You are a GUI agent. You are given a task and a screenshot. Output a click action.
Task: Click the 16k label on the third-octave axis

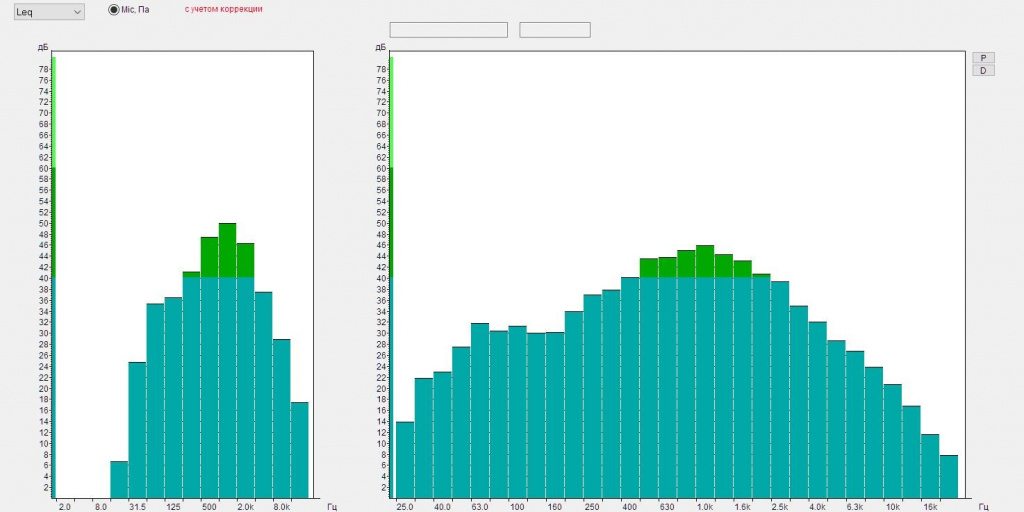pyautogui.click(x=930, y=506)
